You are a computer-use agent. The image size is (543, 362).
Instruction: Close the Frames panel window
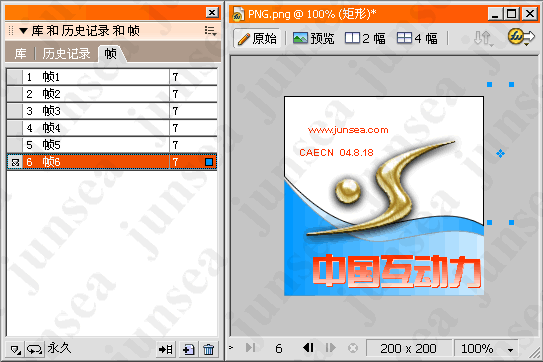coord(212,13)
